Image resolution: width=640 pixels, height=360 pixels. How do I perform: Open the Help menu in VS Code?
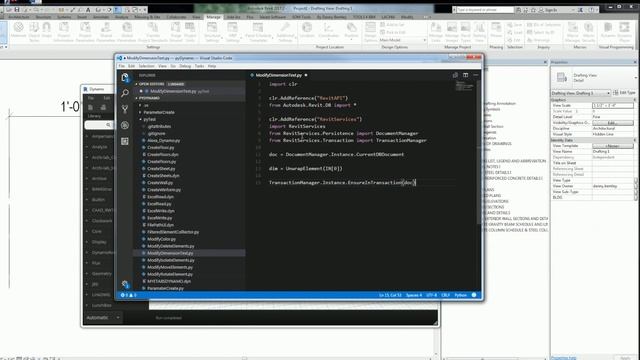pos(212,66)
